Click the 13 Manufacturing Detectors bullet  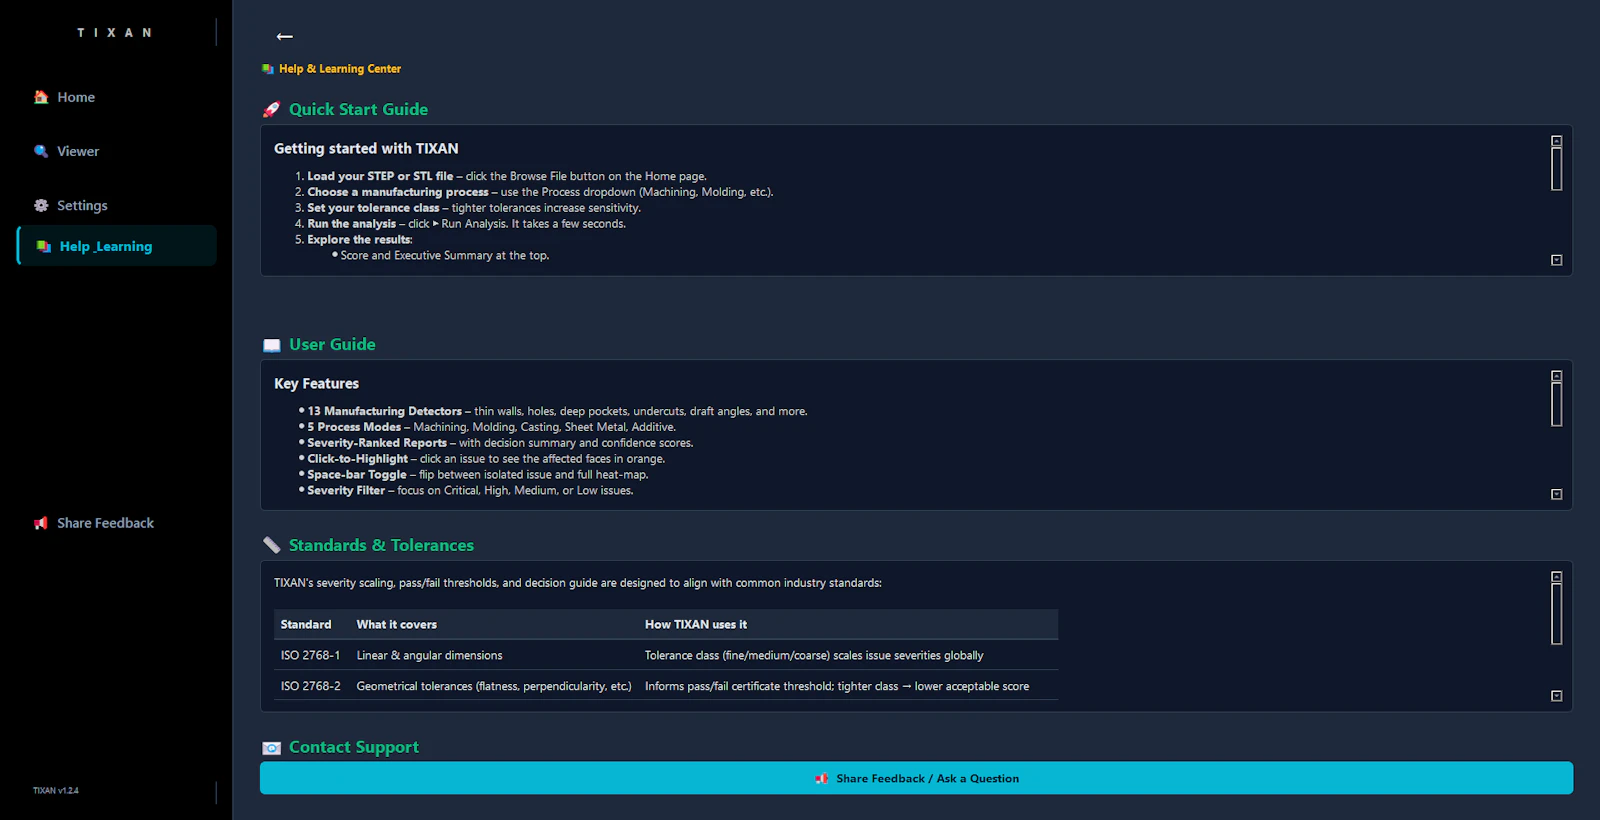pyautogui.click(x=557, y=411)
